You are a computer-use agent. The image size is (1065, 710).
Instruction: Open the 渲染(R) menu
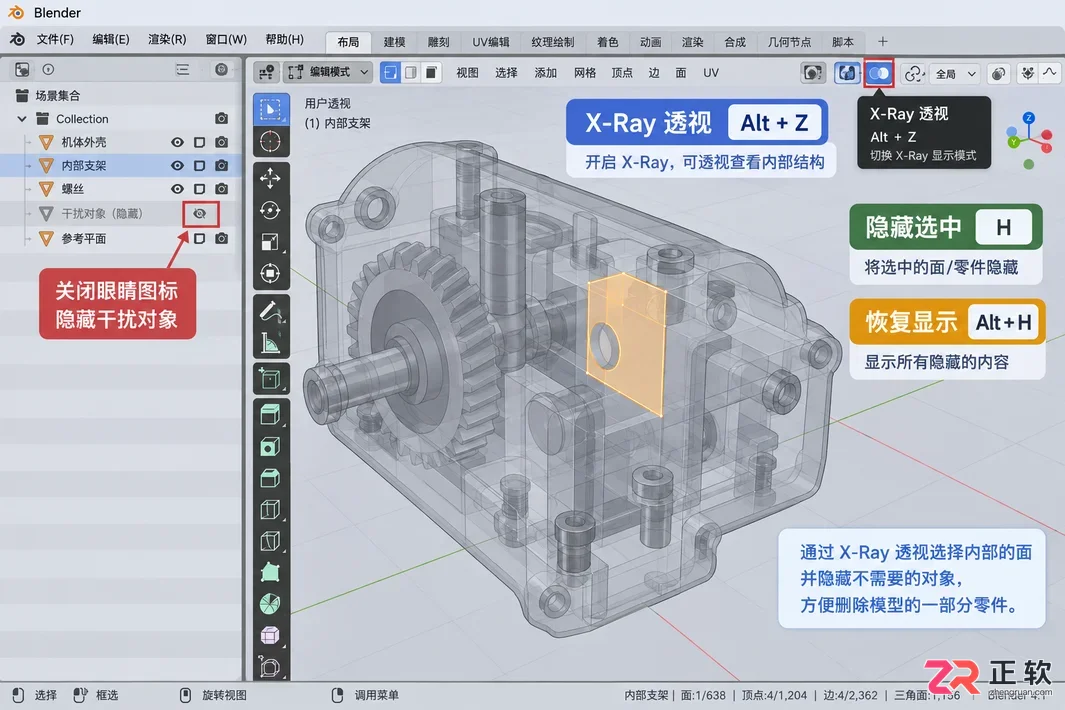pos(167,39)
